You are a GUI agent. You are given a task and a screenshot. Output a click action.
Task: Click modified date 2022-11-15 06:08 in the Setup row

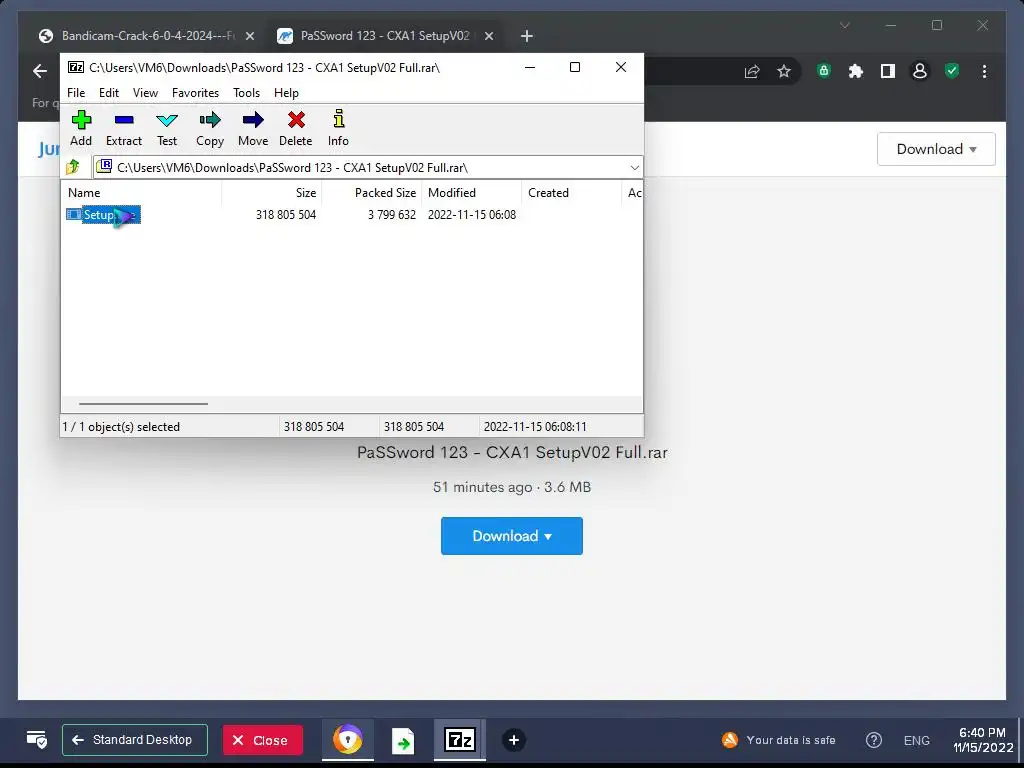pyautogui.click(x=472, y=215)
